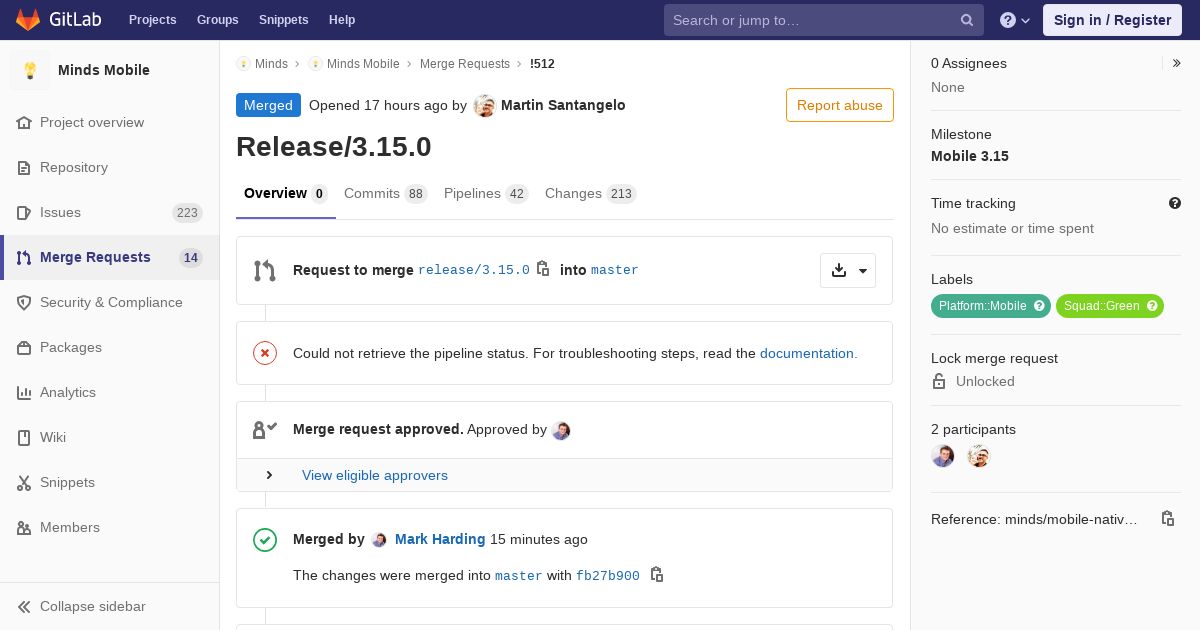Collapse the right sidebar with the chevron

click(1177, 63)
